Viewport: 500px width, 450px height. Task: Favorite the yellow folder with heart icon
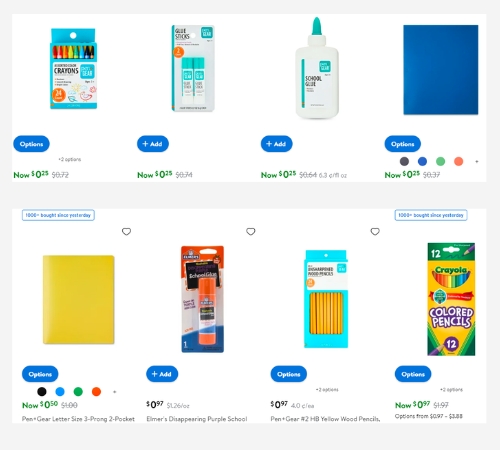(x=126, y=231)
